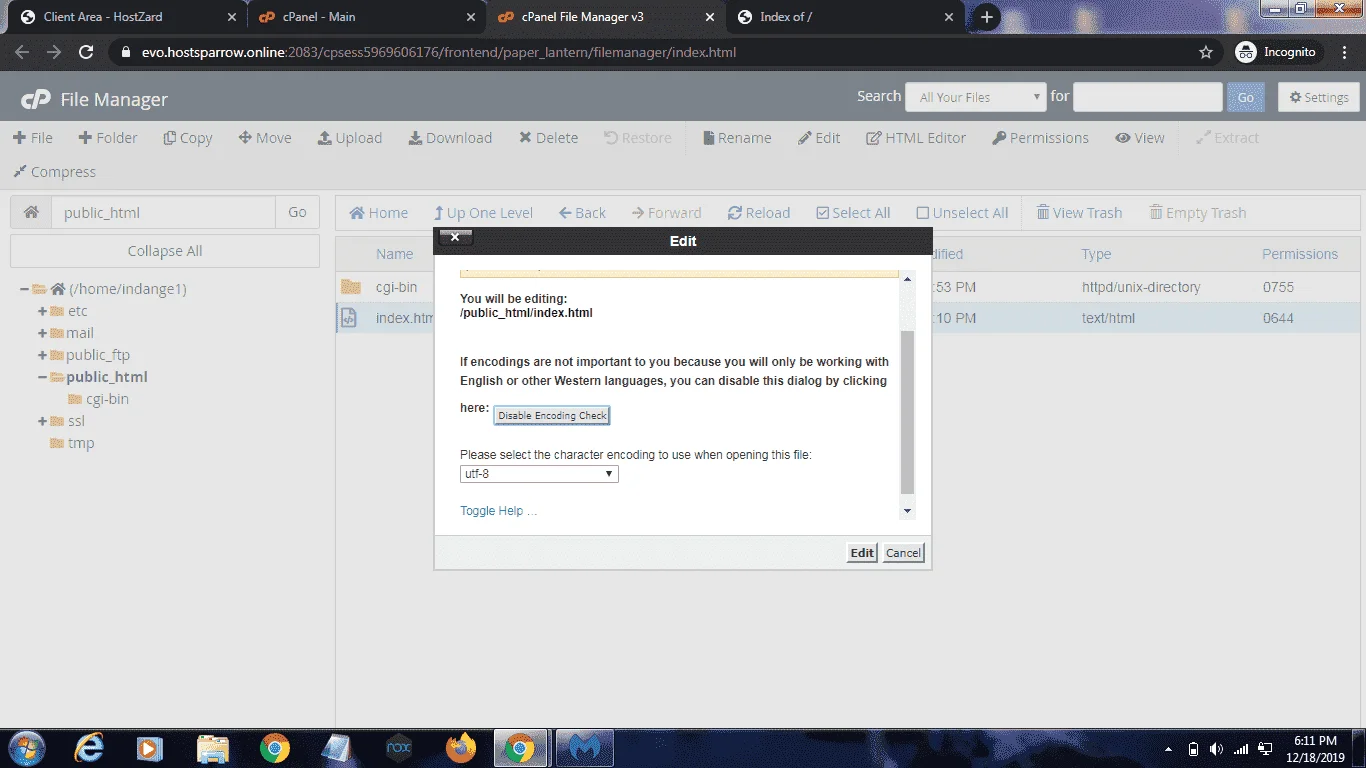Click the Download toolbar button

click(450, 138)
